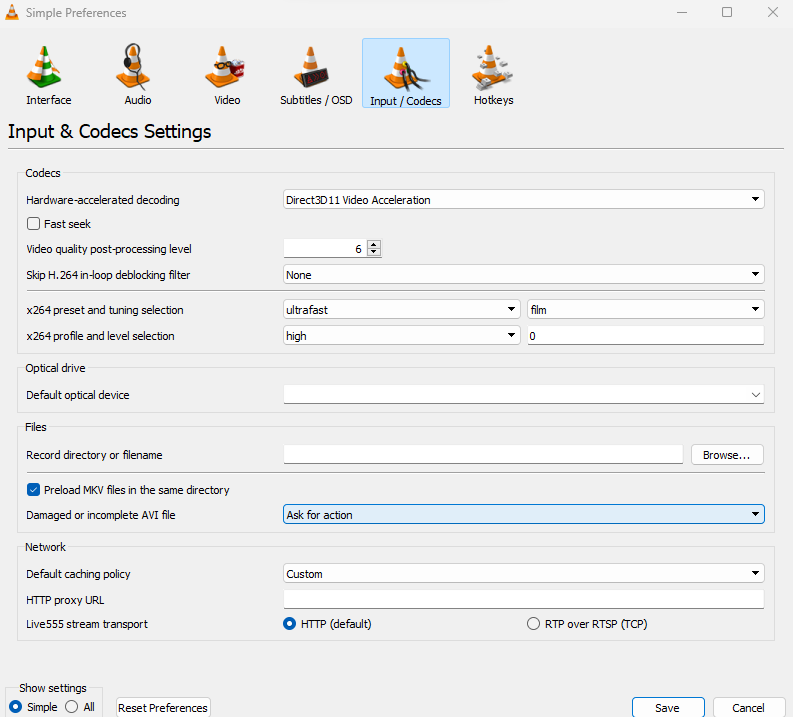Image resolution: width=793 pixels, height=717 pixels.
Task: Choose Simple show settings radio
Action: click(16, 706)
